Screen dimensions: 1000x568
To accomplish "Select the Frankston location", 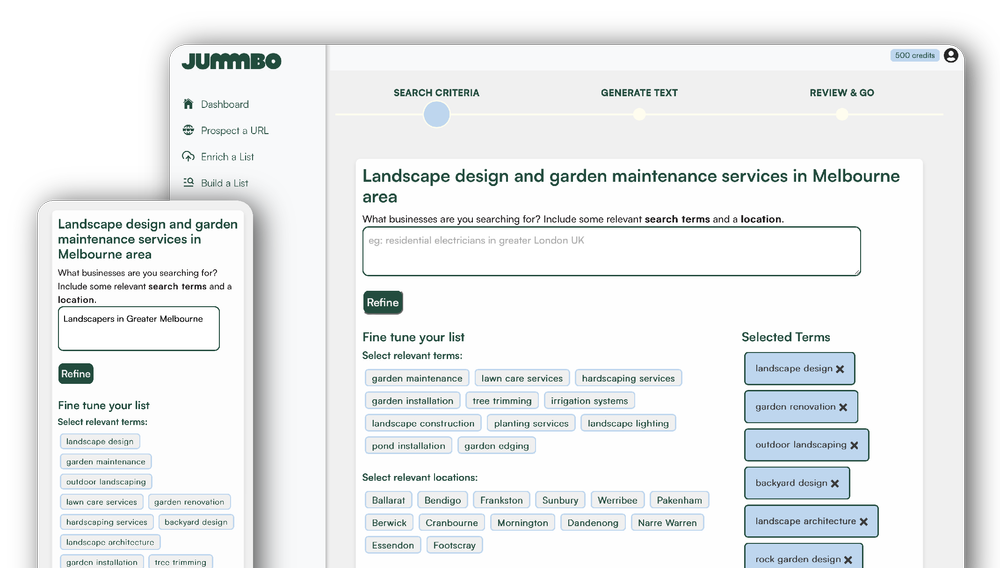I will (x=501, y=500).
